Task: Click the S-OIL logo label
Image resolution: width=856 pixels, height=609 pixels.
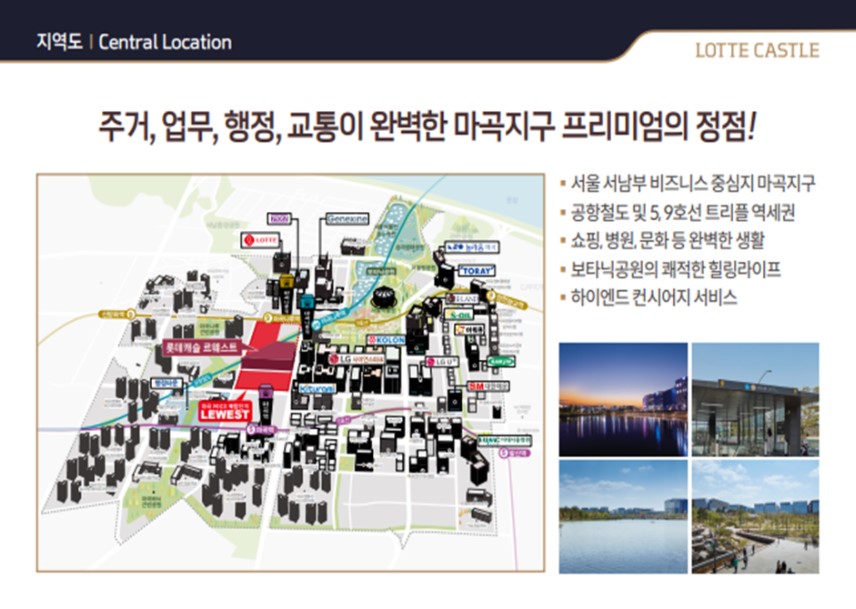Action: [457, 315]
